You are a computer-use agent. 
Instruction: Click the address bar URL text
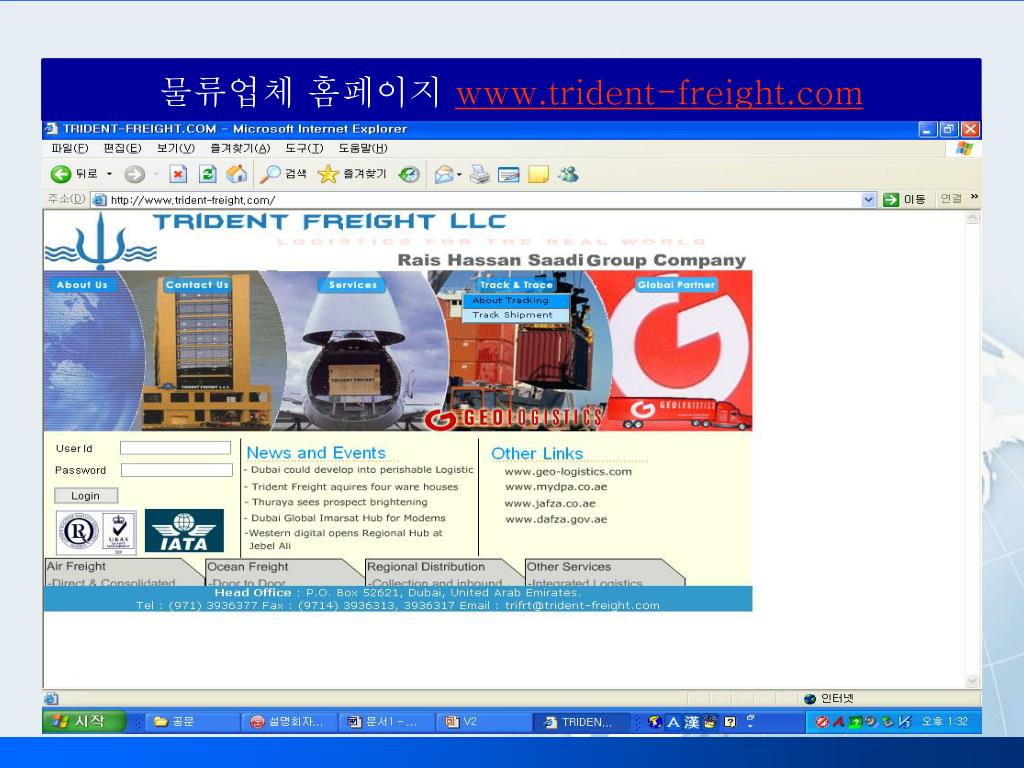193,200
